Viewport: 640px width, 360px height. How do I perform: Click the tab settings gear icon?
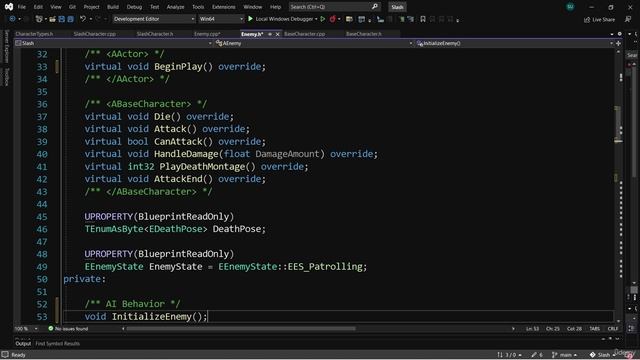point(619,34)
